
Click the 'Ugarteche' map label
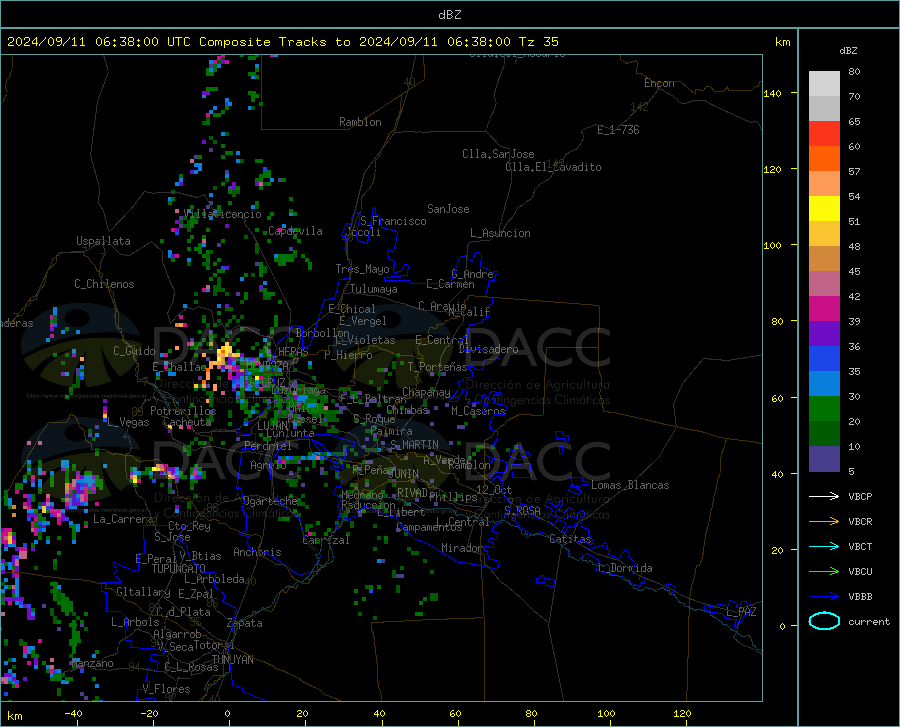tap(270, 501)
